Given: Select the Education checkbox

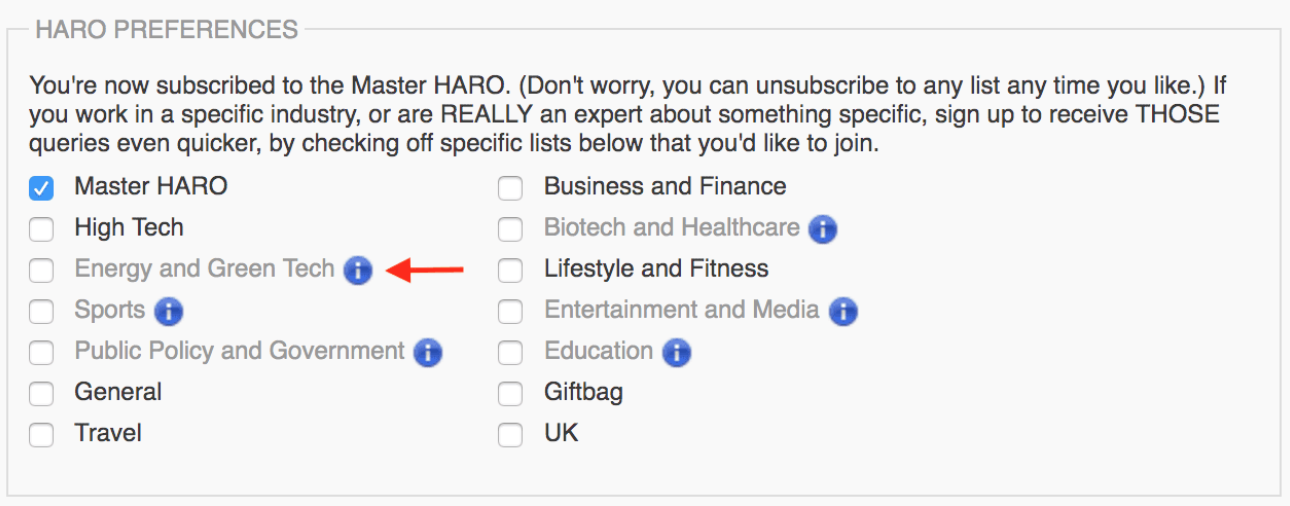Looking at the screenshot, I should click(510, 353).
